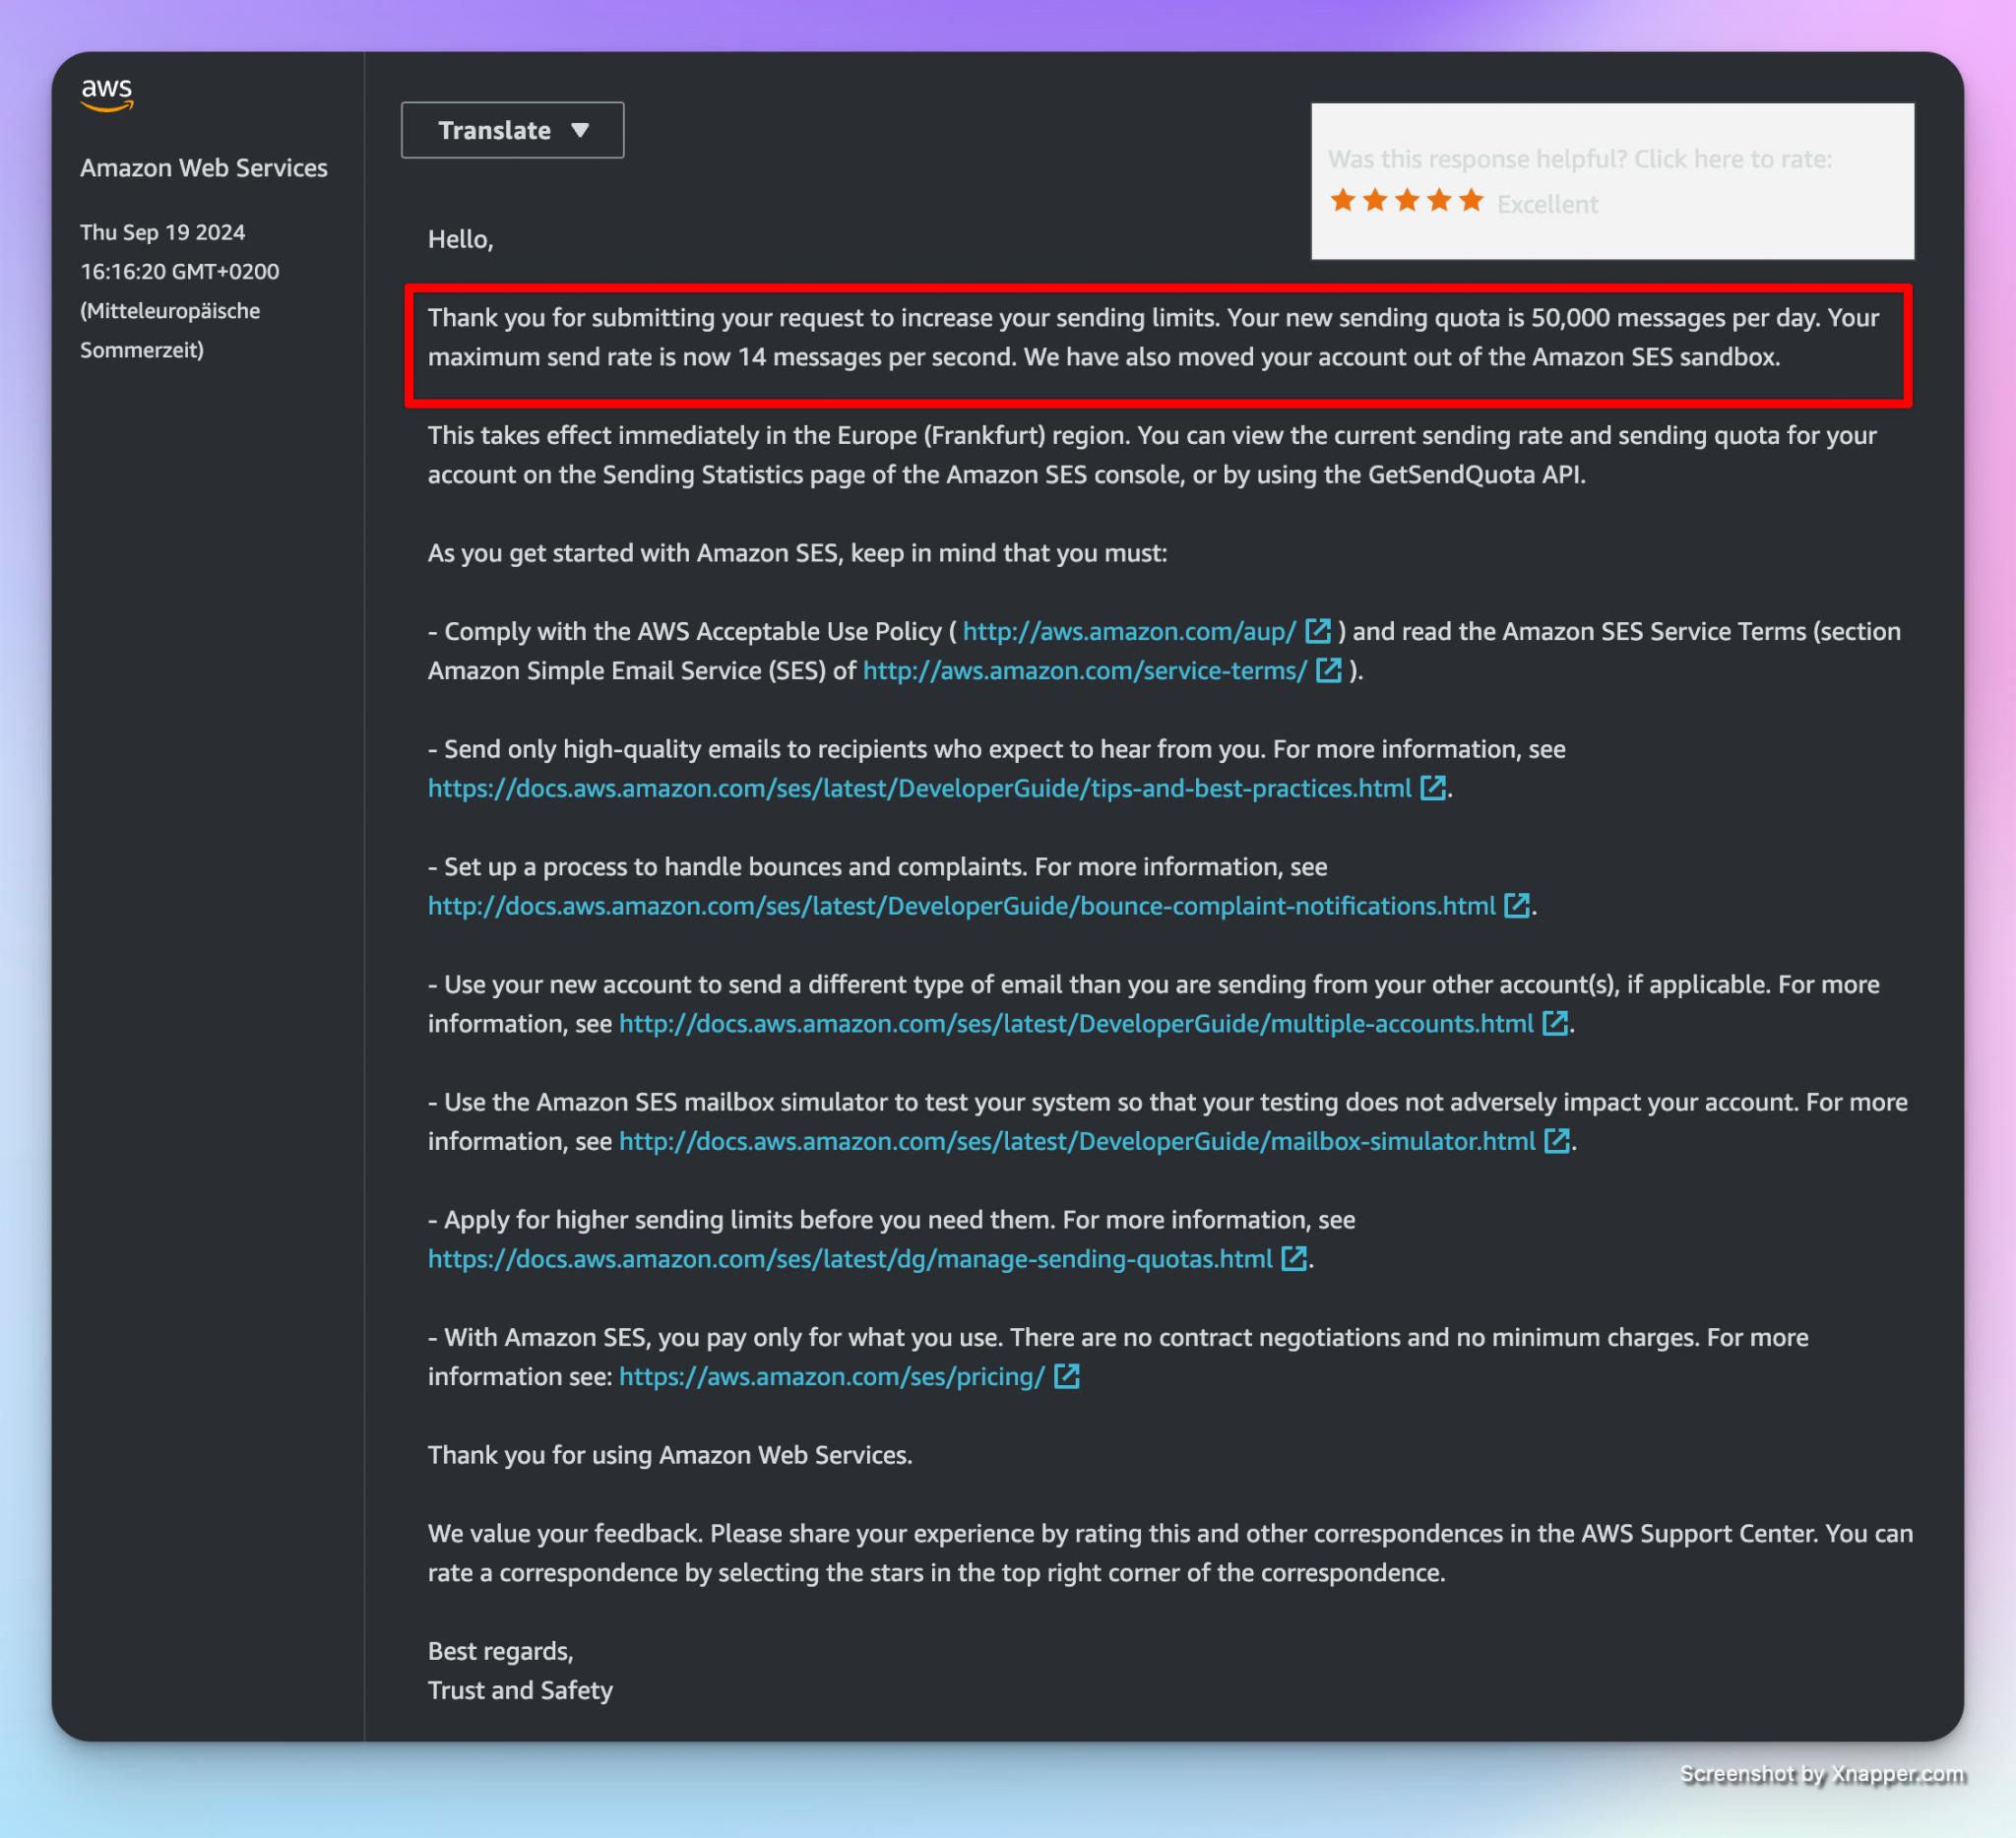
Task: Click external icon beside tips-and-best-practices link
Action: [1433, 788]
